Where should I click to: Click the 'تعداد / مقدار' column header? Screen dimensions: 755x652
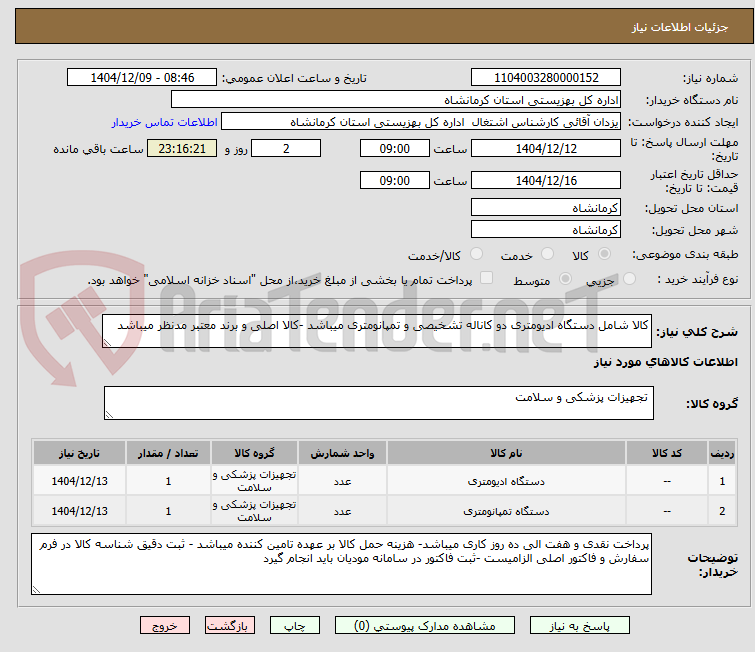point(168,453)
